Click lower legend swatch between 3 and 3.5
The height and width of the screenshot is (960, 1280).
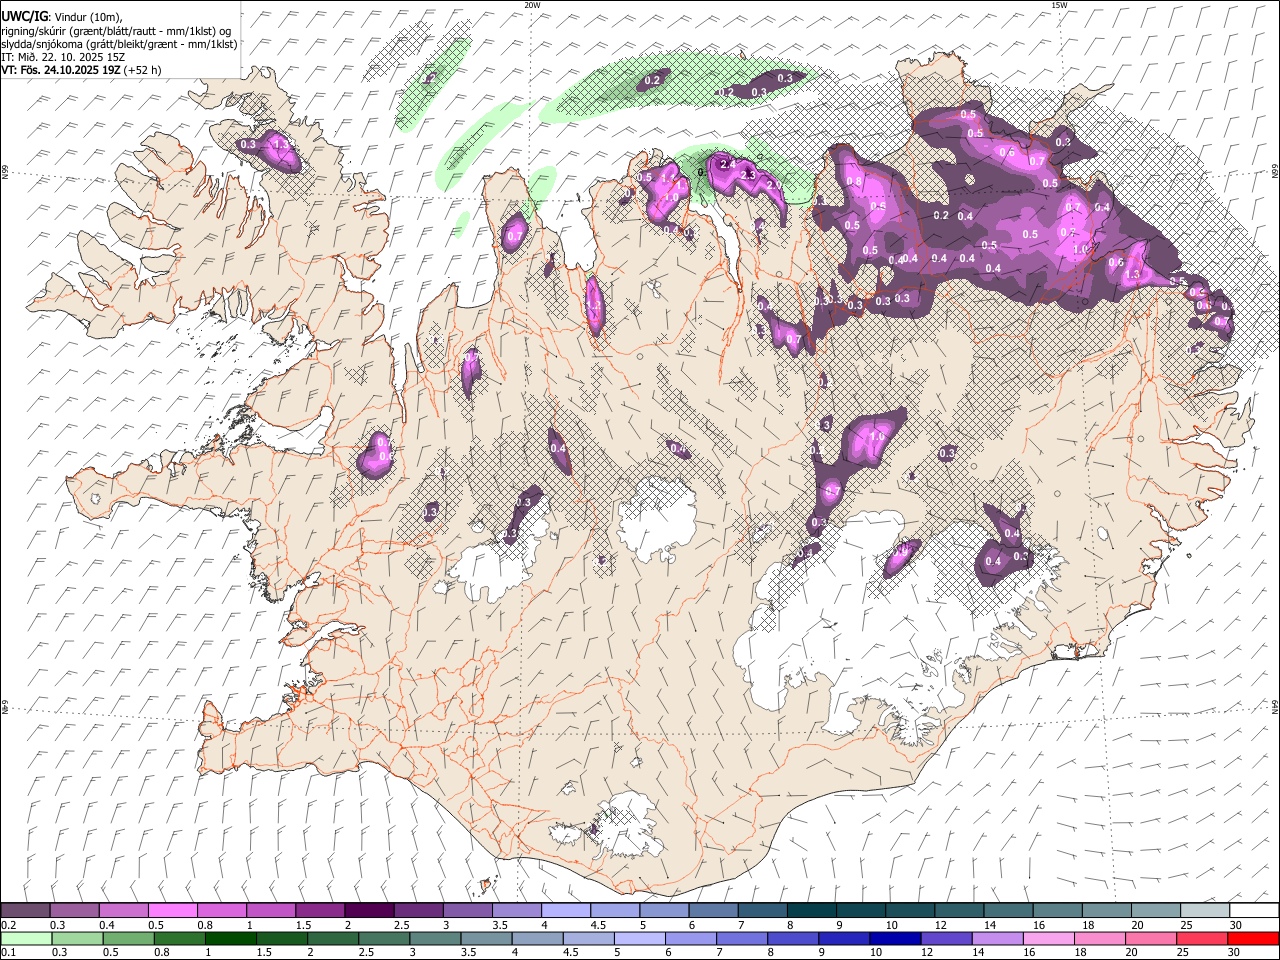click(435, 938)
